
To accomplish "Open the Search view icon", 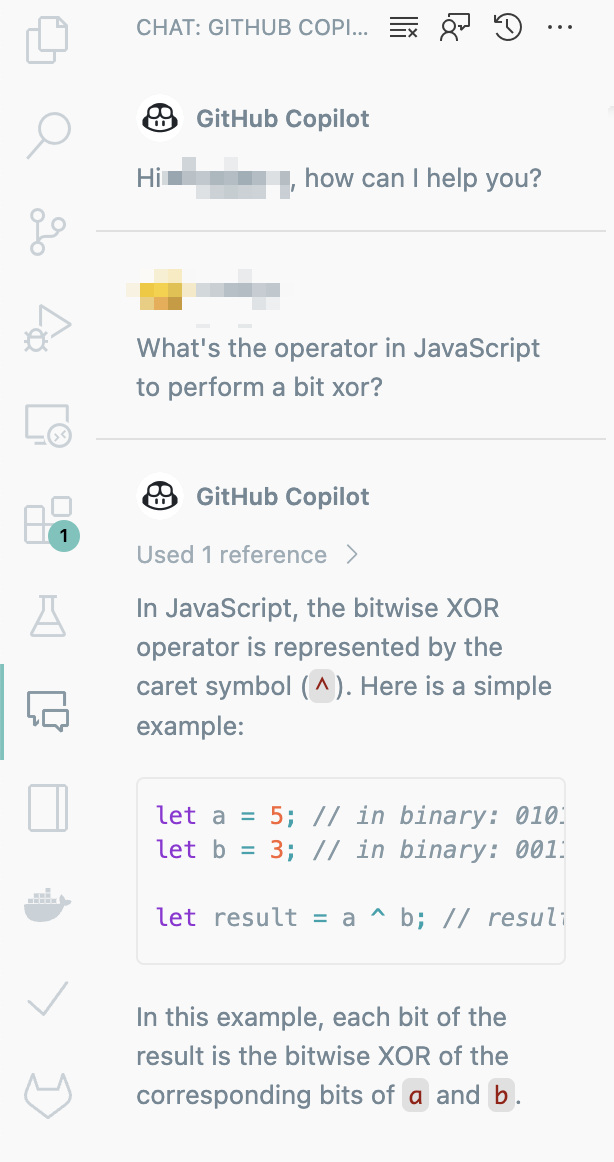I will pyautogui.click(x=48, y=135).
